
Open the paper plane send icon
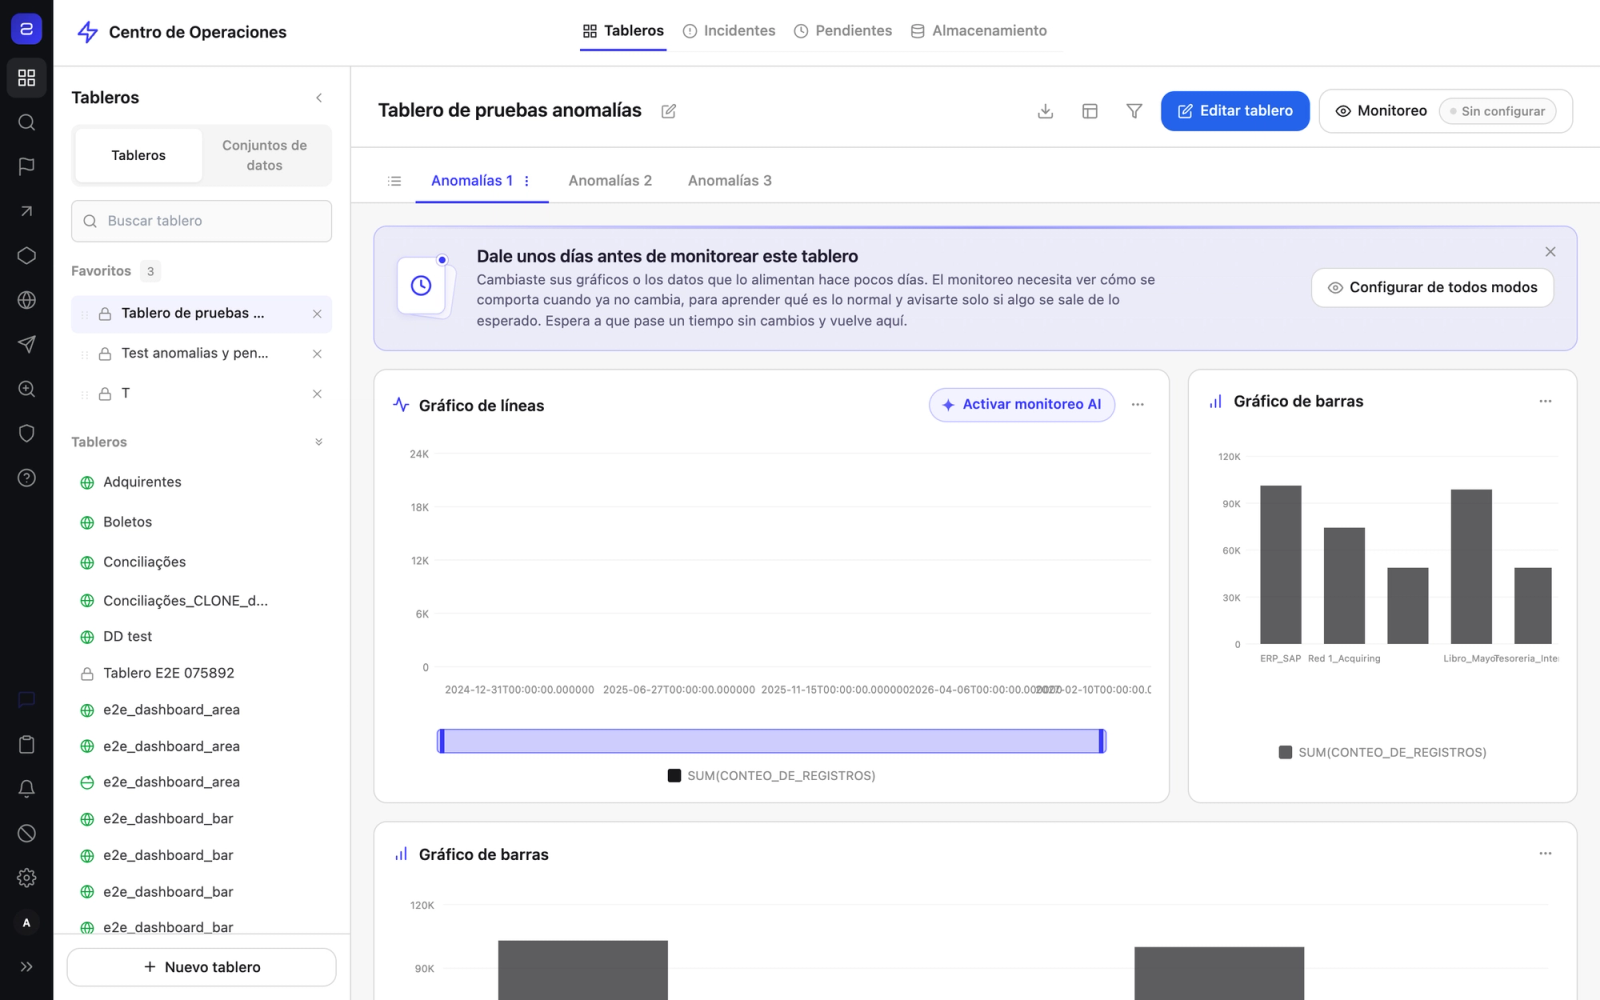(27, 345)
